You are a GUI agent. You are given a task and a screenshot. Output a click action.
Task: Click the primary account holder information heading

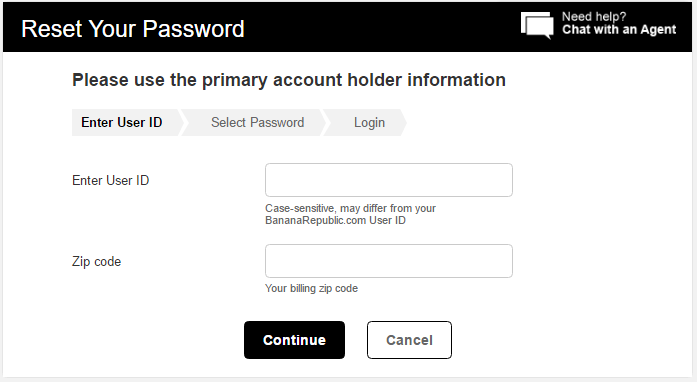[x=289, y=80]
